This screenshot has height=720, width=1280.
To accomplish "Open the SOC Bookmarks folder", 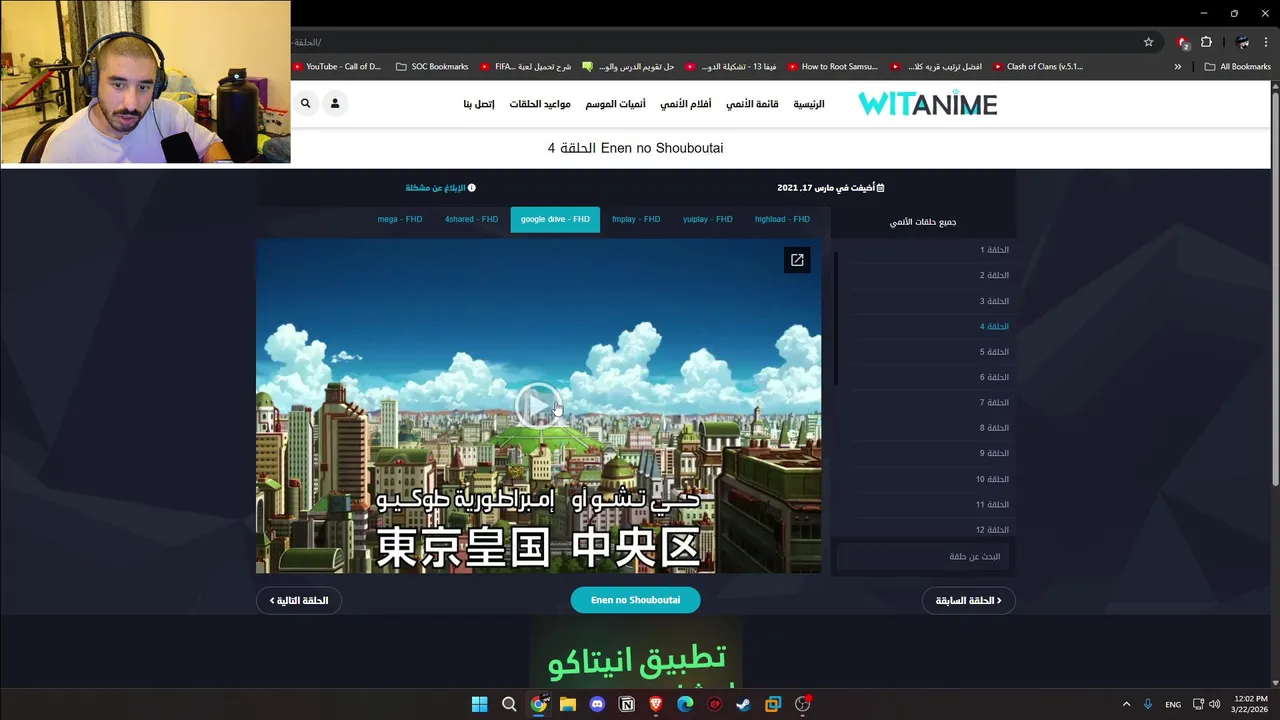I will (x=432, y=67).
